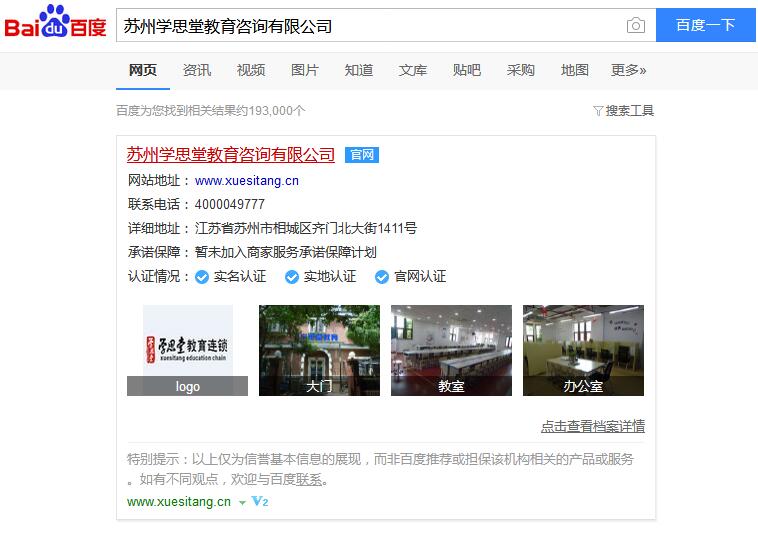Click the 实名认证 blue checkmark icon
This screenshot has height=534, width=758.
point(202,277)
